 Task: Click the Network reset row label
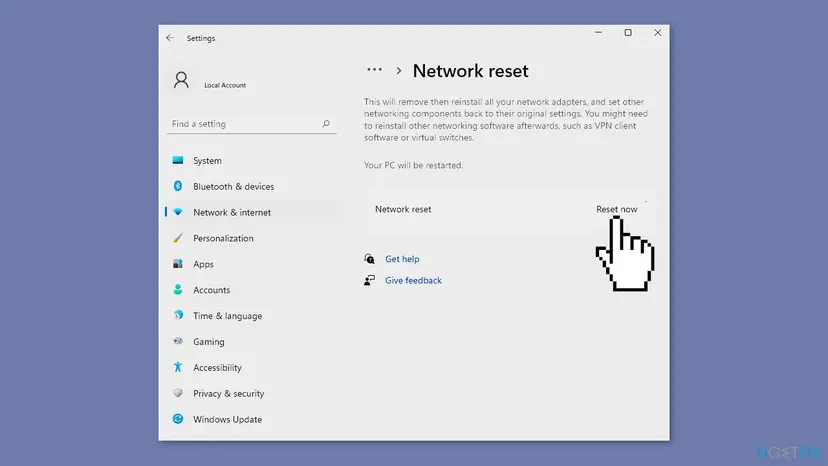point(403,209)
